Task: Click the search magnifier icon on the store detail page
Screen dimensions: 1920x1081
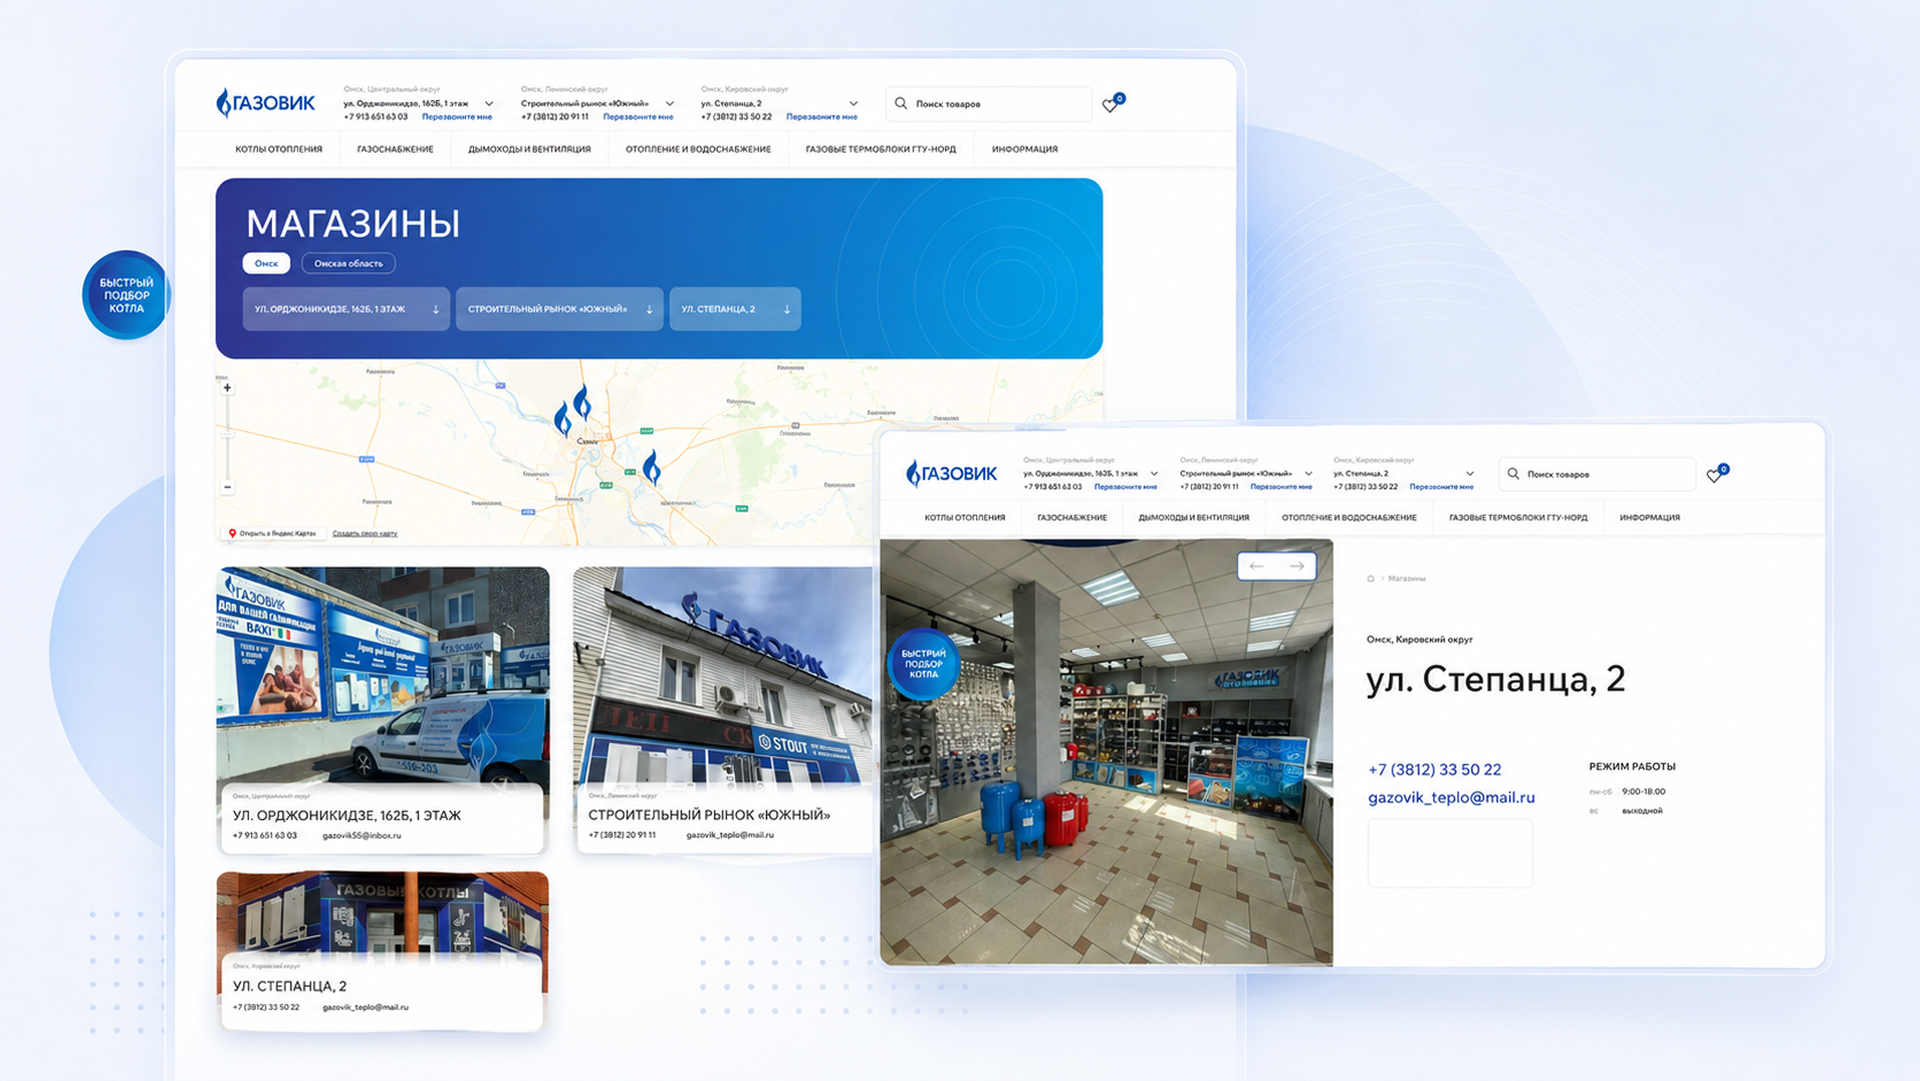Action: (1513, 474)
